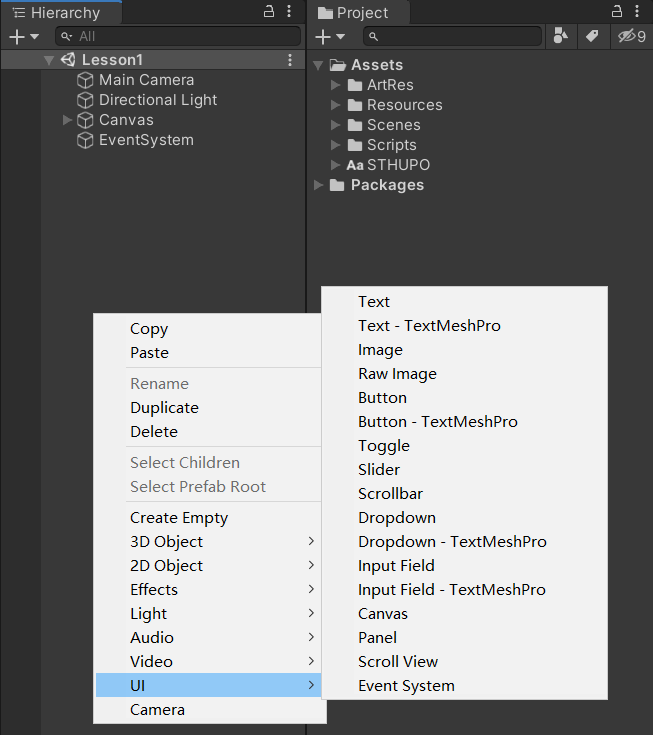
Task: Click the STHUPO Aa font icon
Action: pyautogui.click(x=355, y=165)
